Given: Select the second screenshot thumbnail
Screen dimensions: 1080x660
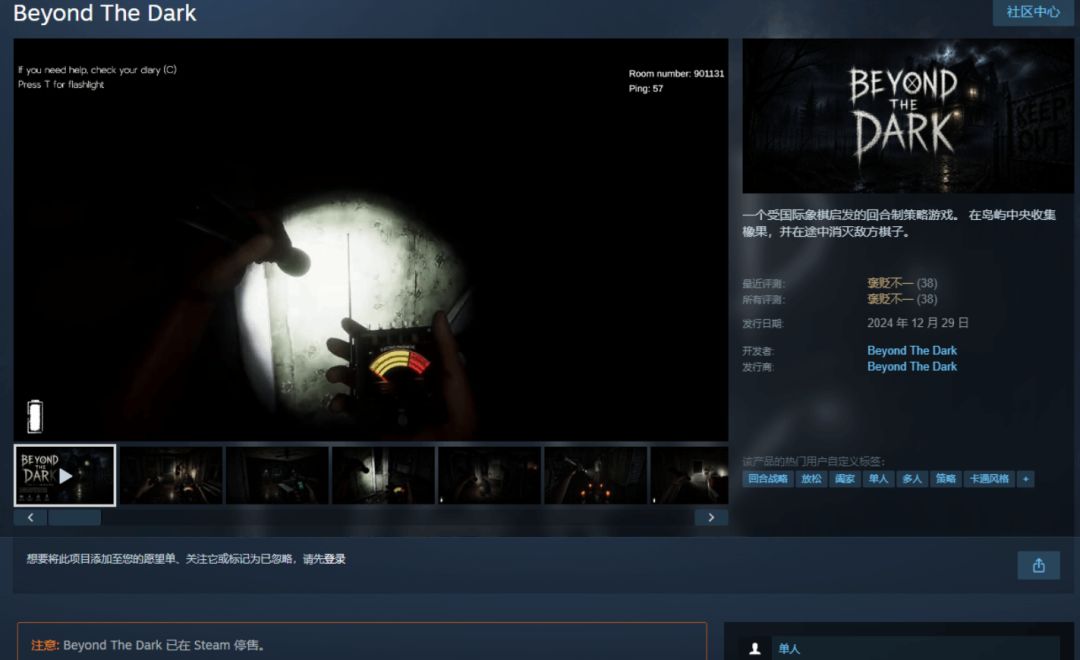Looking at the screenshot, I should [x=172, y=475].
